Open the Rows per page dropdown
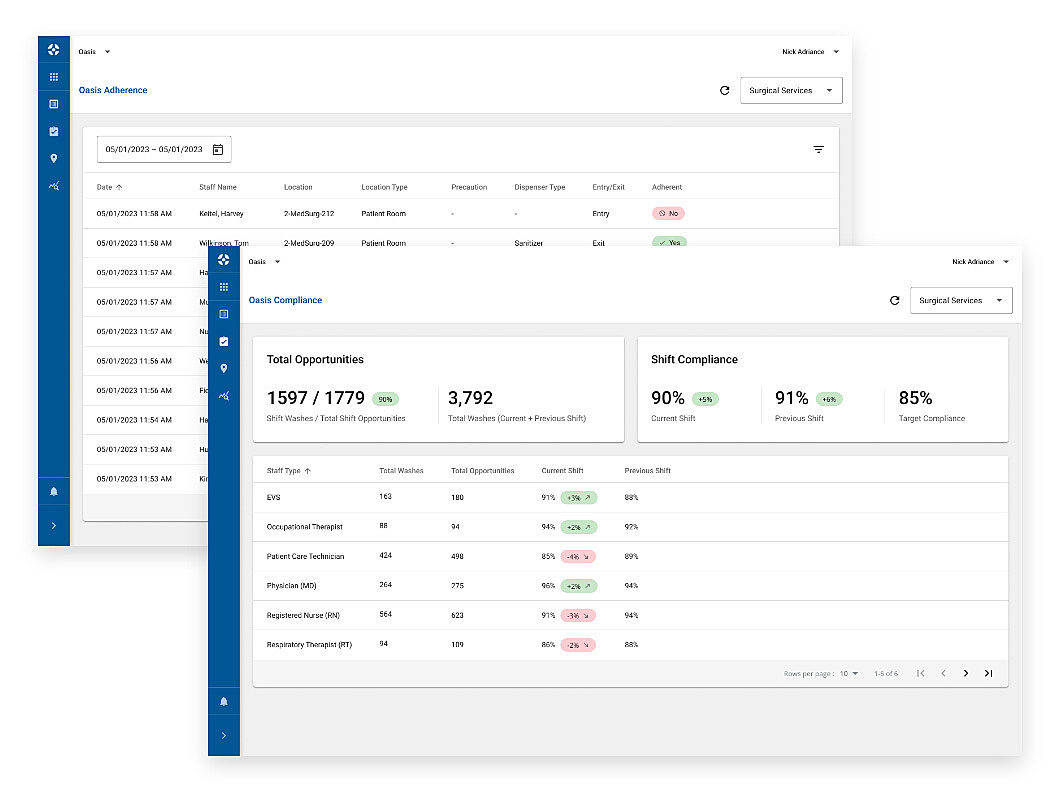 pos(849,674)
